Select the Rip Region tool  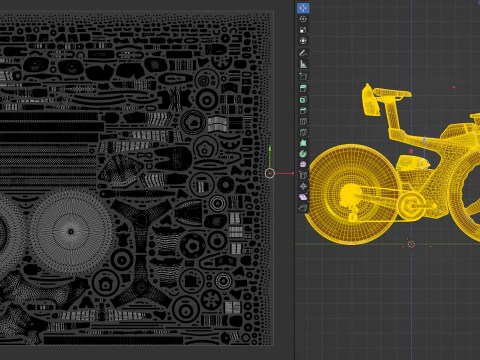click(303, 208)
